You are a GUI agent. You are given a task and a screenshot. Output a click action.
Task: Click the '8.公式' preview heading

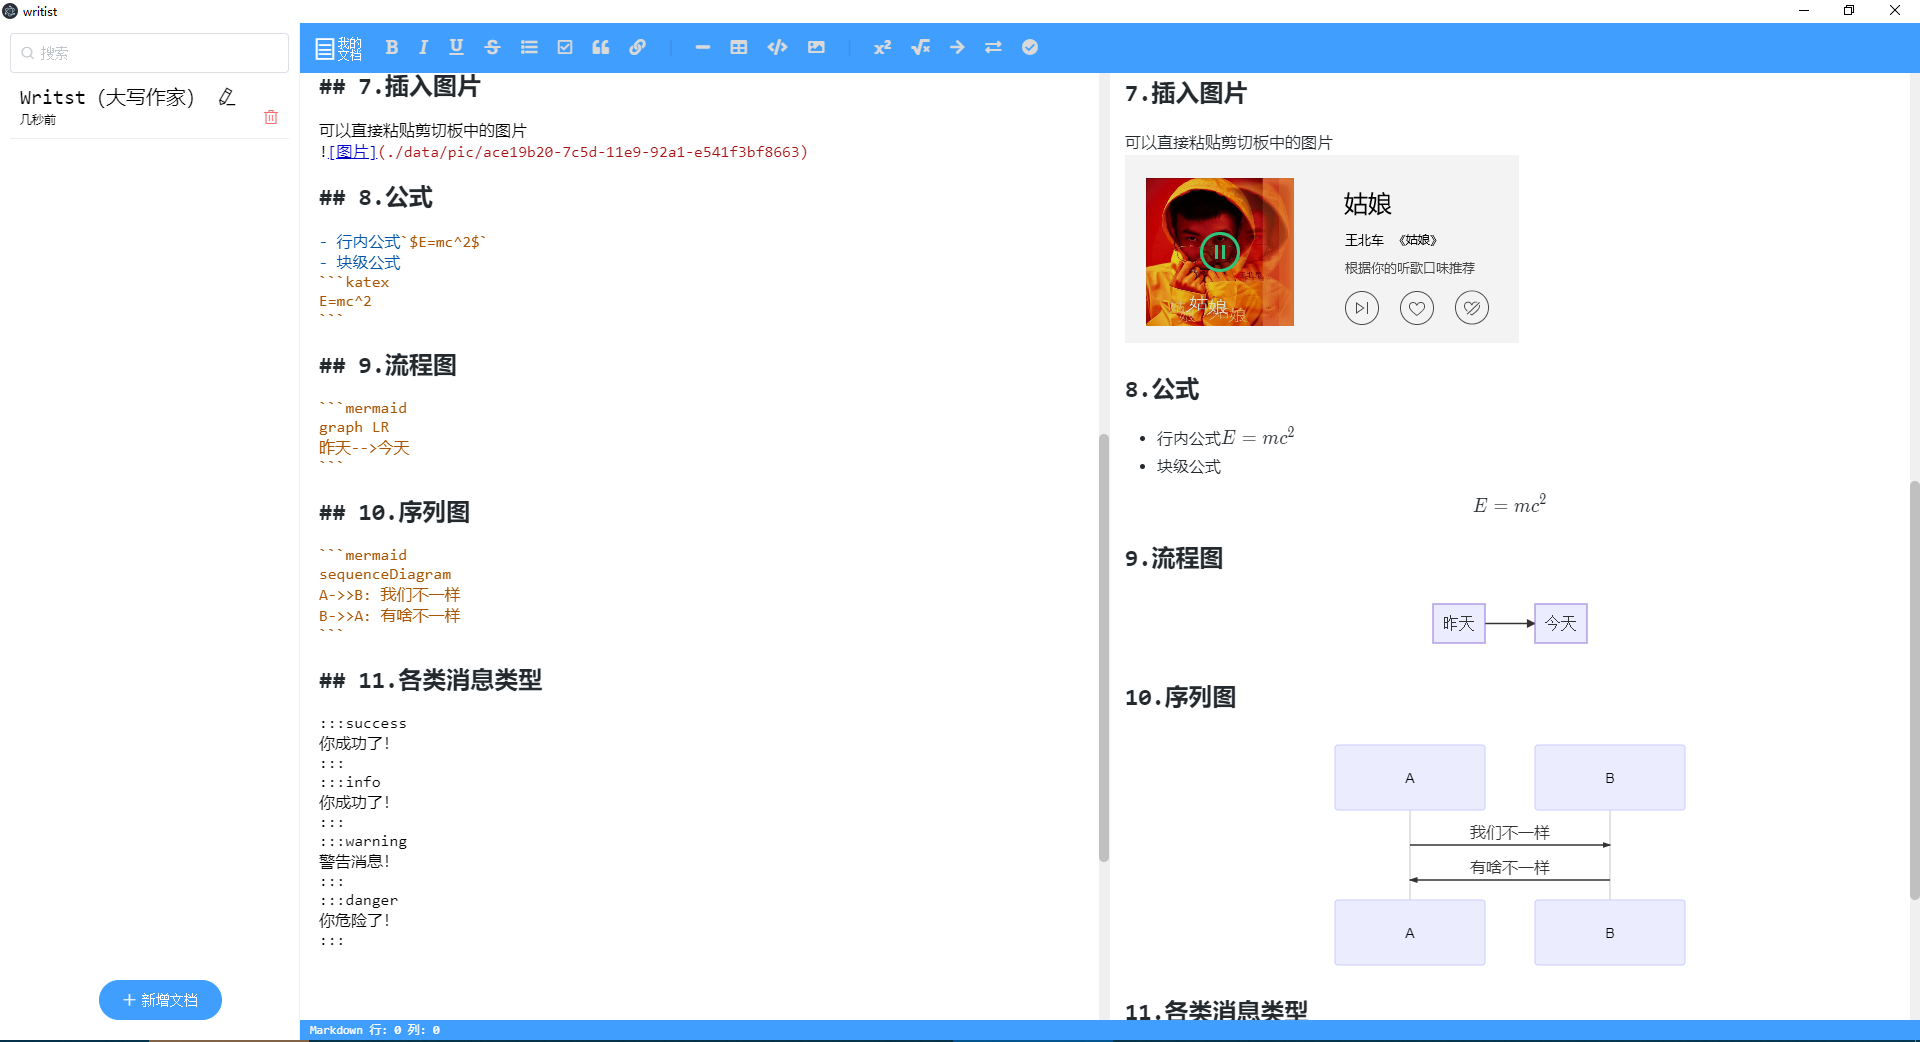click(x=1161, y=389)
